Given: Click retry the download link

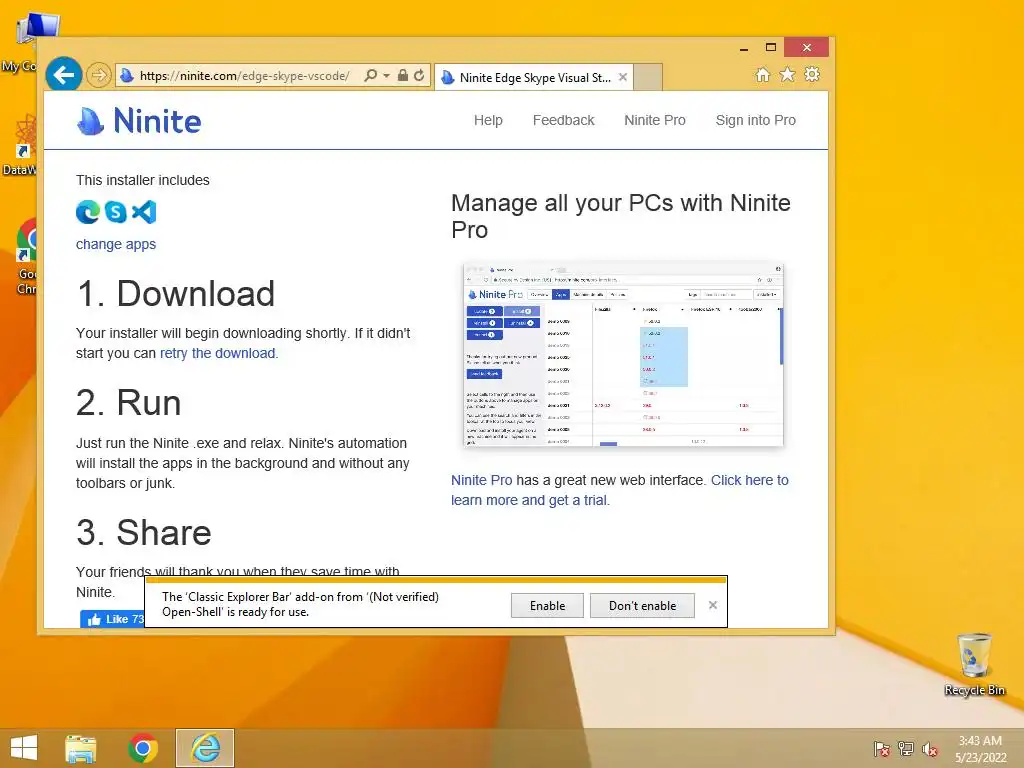Looking at the screenshot, I should (219, 353).
